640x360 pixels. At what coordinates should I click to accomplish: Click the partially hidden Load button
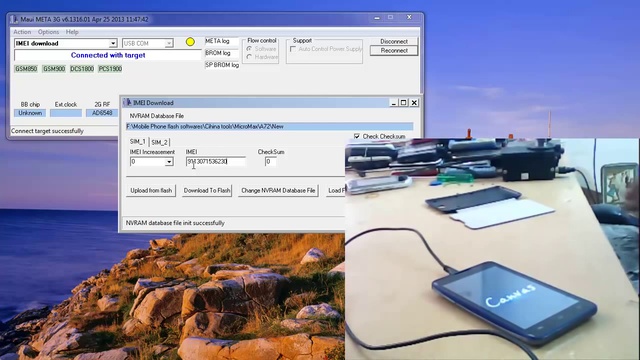(x=336, y=191)
